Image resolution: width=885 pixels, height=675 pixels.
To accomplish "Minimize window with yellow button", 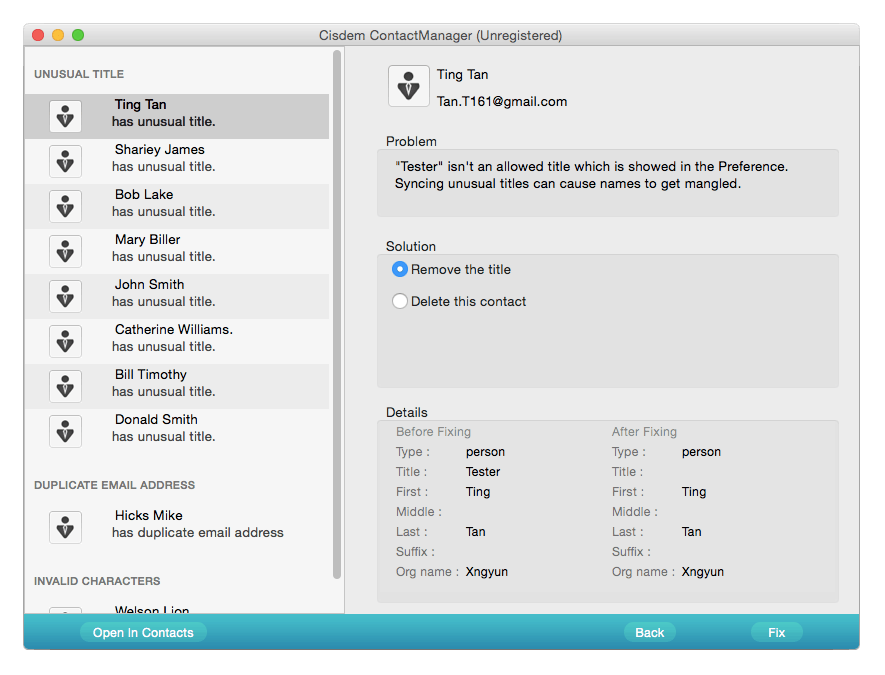I will 58,35.
